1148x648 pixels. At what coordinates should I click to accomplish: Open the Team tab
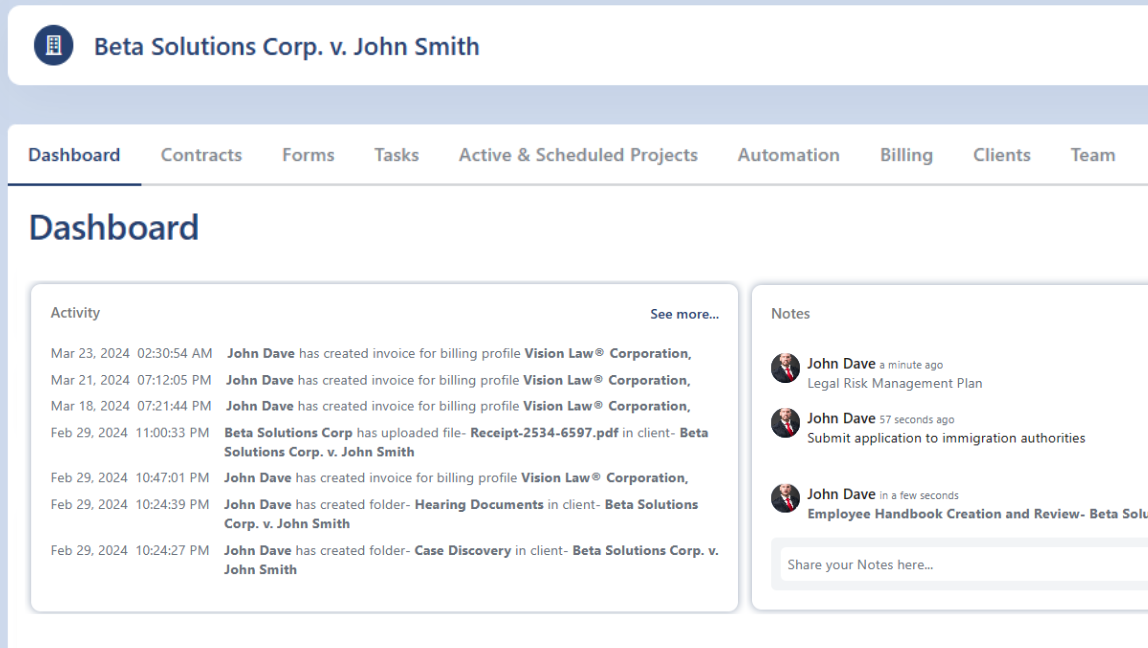[1092, 155]
